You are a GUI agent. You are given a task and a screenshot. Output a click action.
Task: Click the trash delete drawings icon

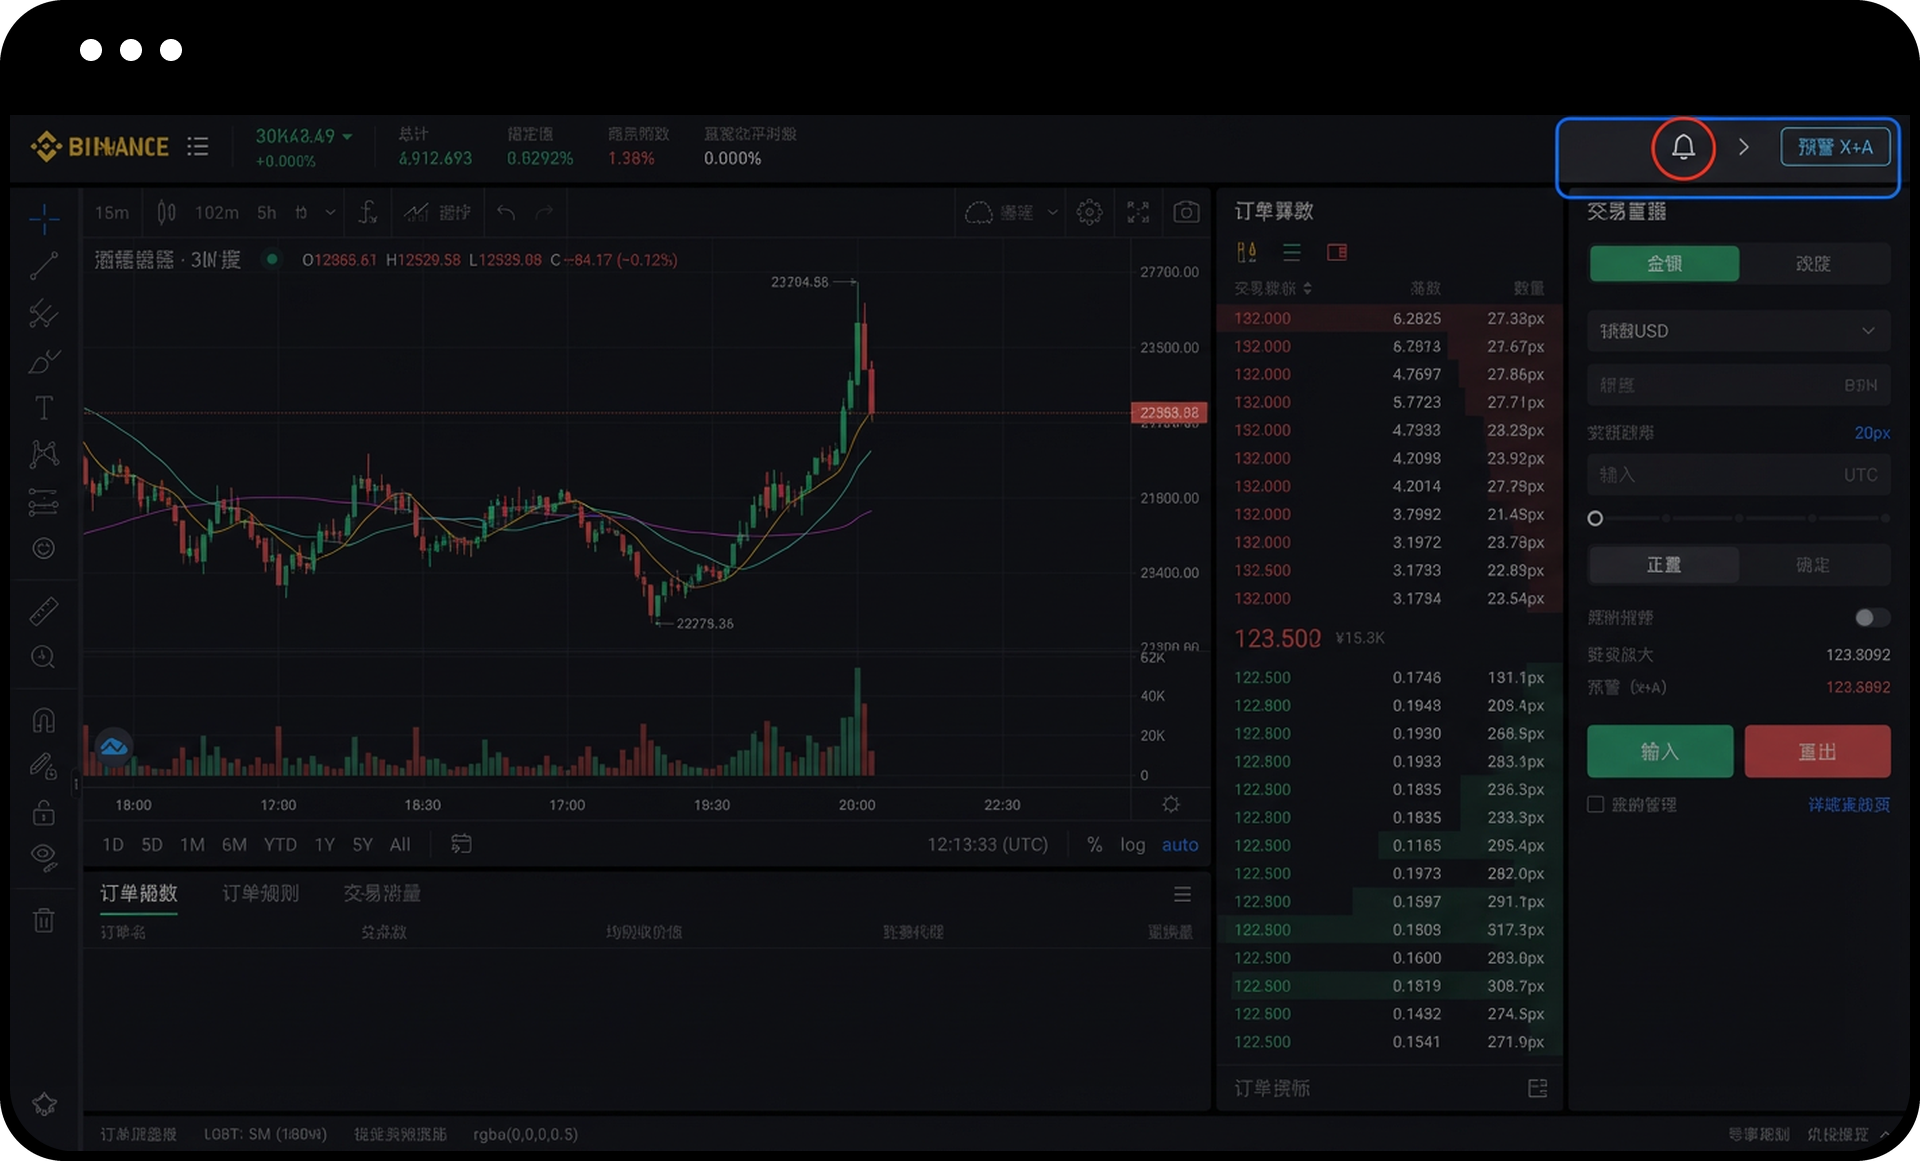click(44, 920)
